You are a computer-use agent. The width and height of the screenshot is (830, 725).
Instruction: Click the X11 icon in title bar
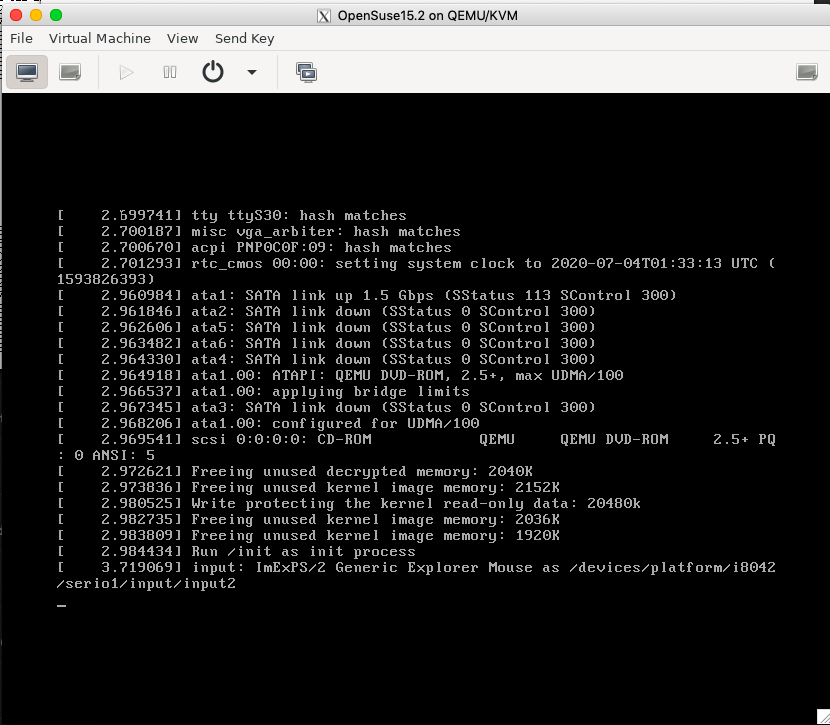click(324, 16)
